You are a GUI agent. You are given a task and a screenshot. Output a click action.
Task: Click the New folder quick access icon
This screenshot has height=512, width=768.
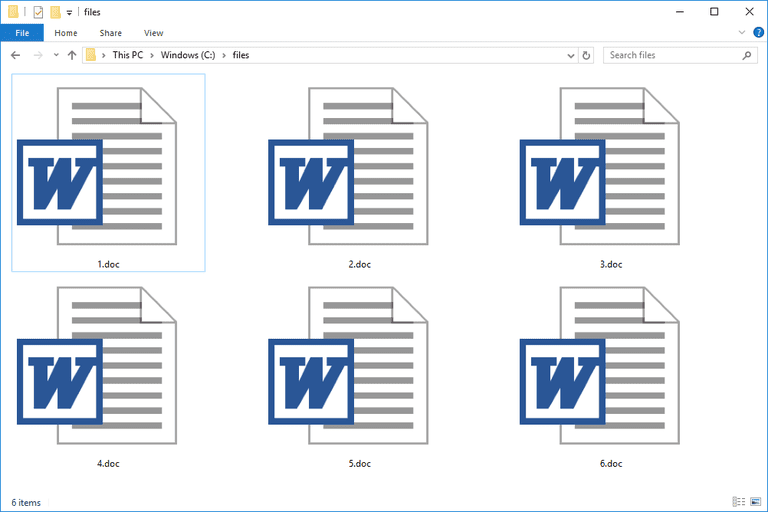pos(55,12)
